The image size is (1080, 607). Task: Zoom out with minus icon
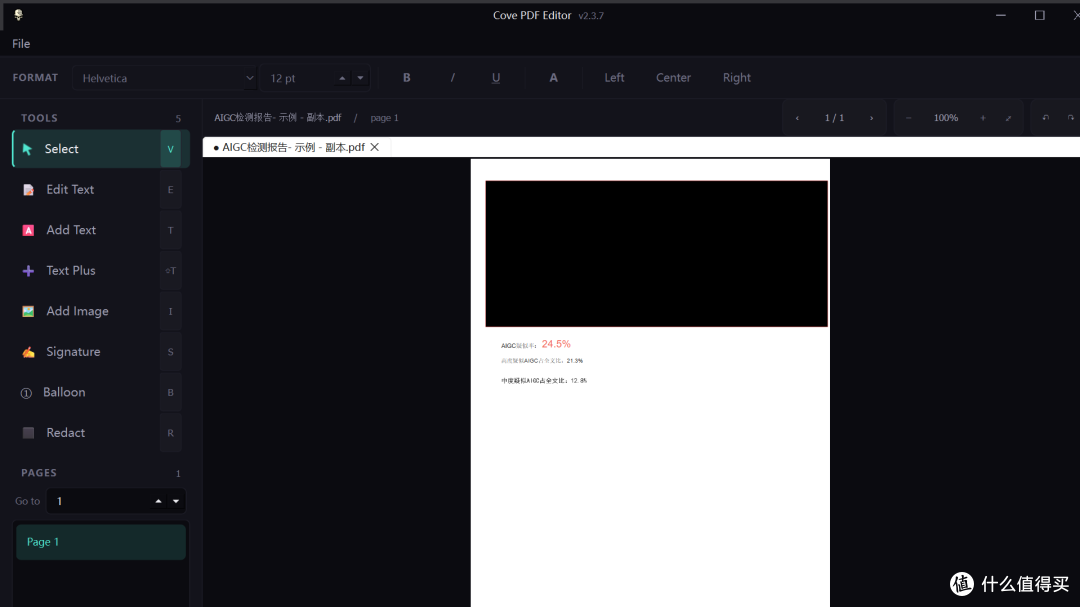908,118
